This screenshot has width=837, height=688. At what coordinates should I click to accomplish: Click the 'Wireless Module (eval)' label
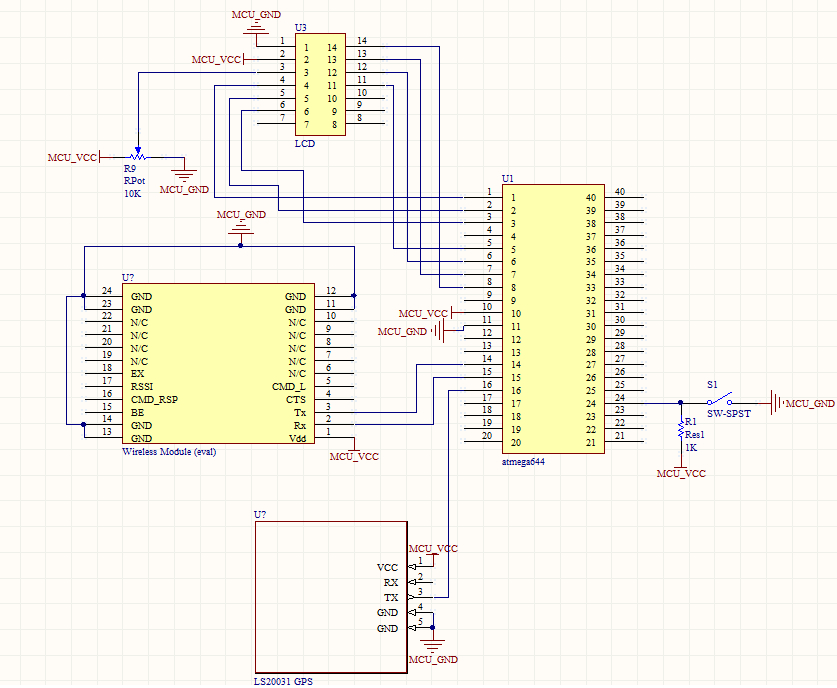(x=169, y=452)
